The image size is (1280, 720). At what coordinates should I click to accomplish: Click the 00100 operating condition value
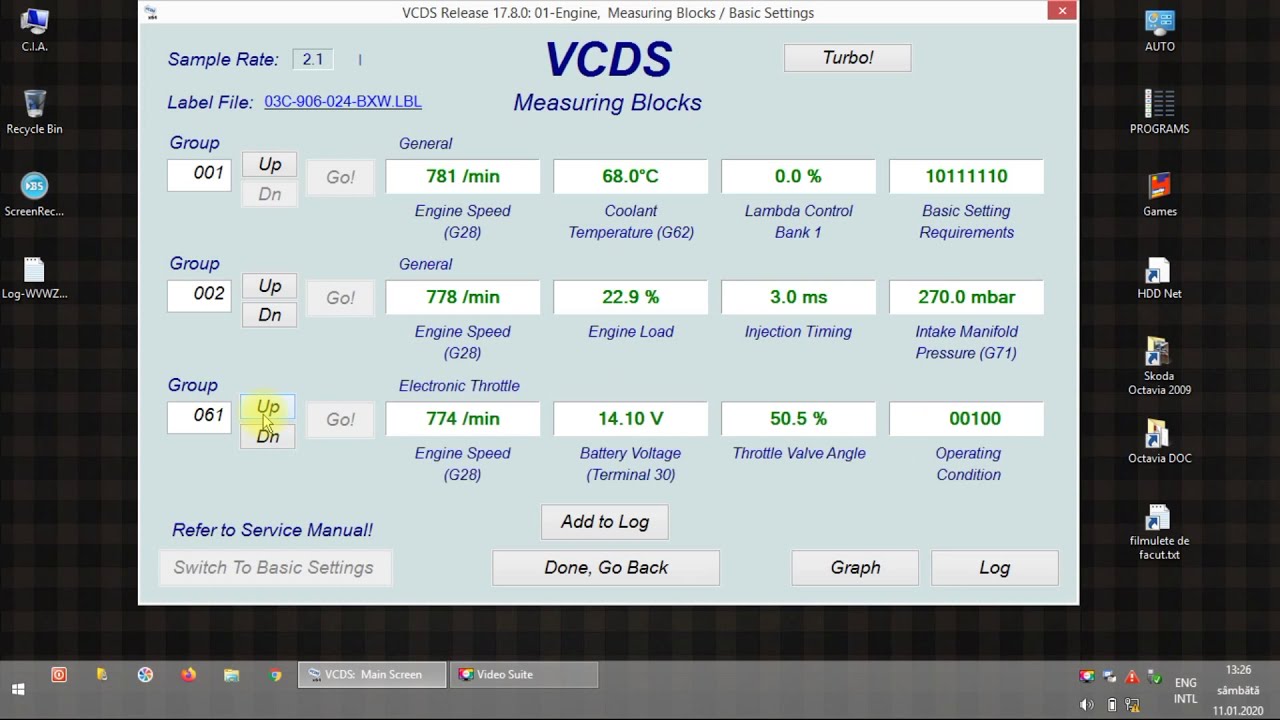(966, 419)
